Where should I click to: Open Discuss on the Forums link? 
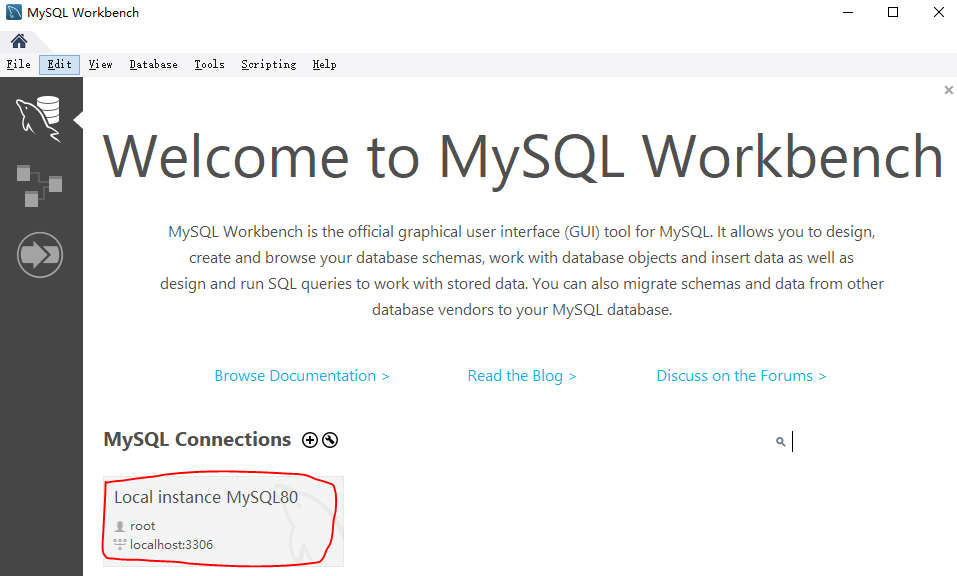tap(741, 376)
